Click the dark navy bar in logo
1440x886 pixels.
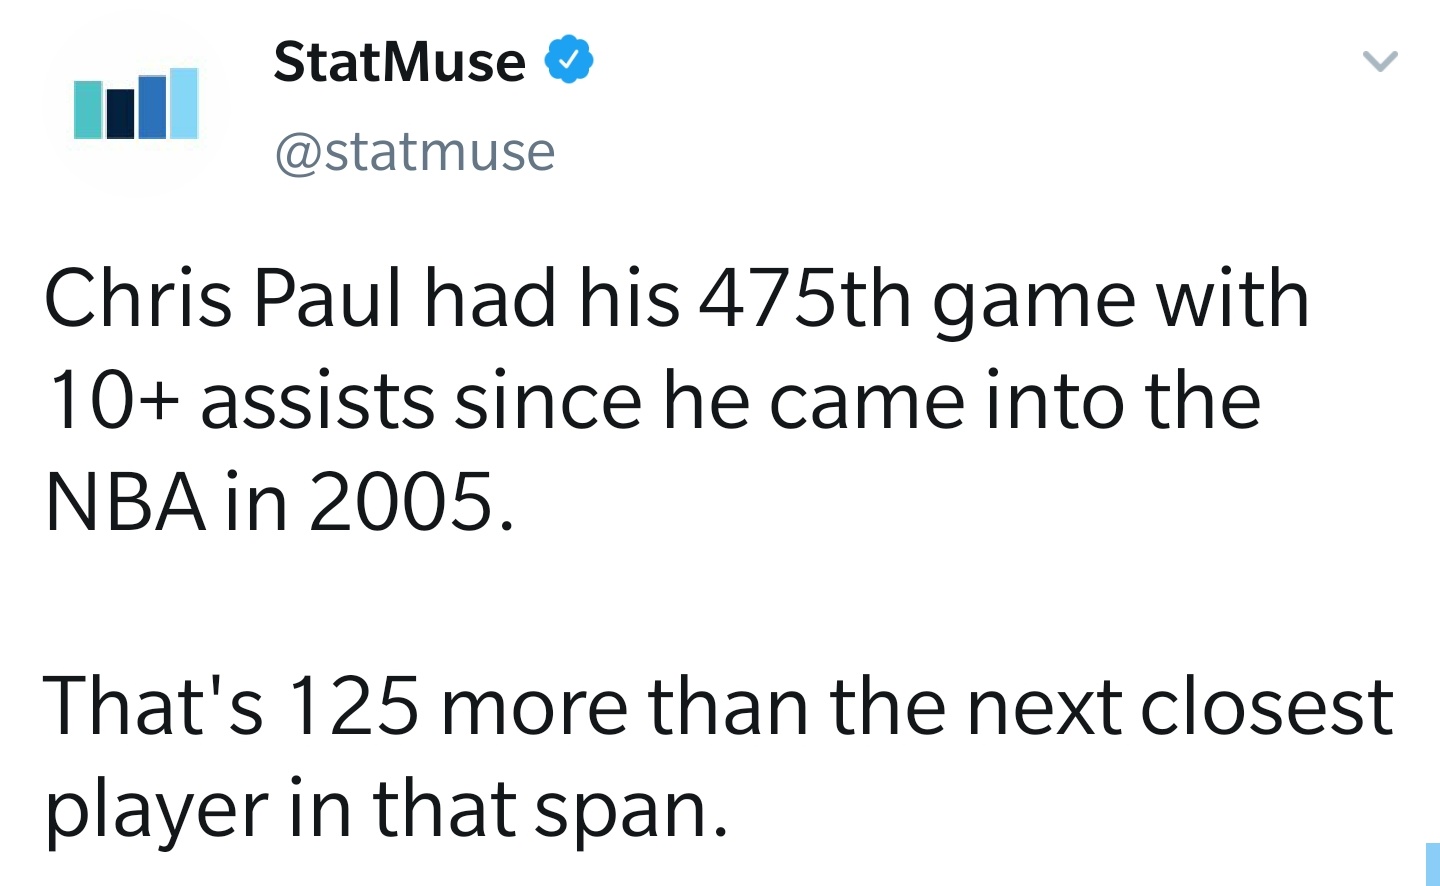120,113
